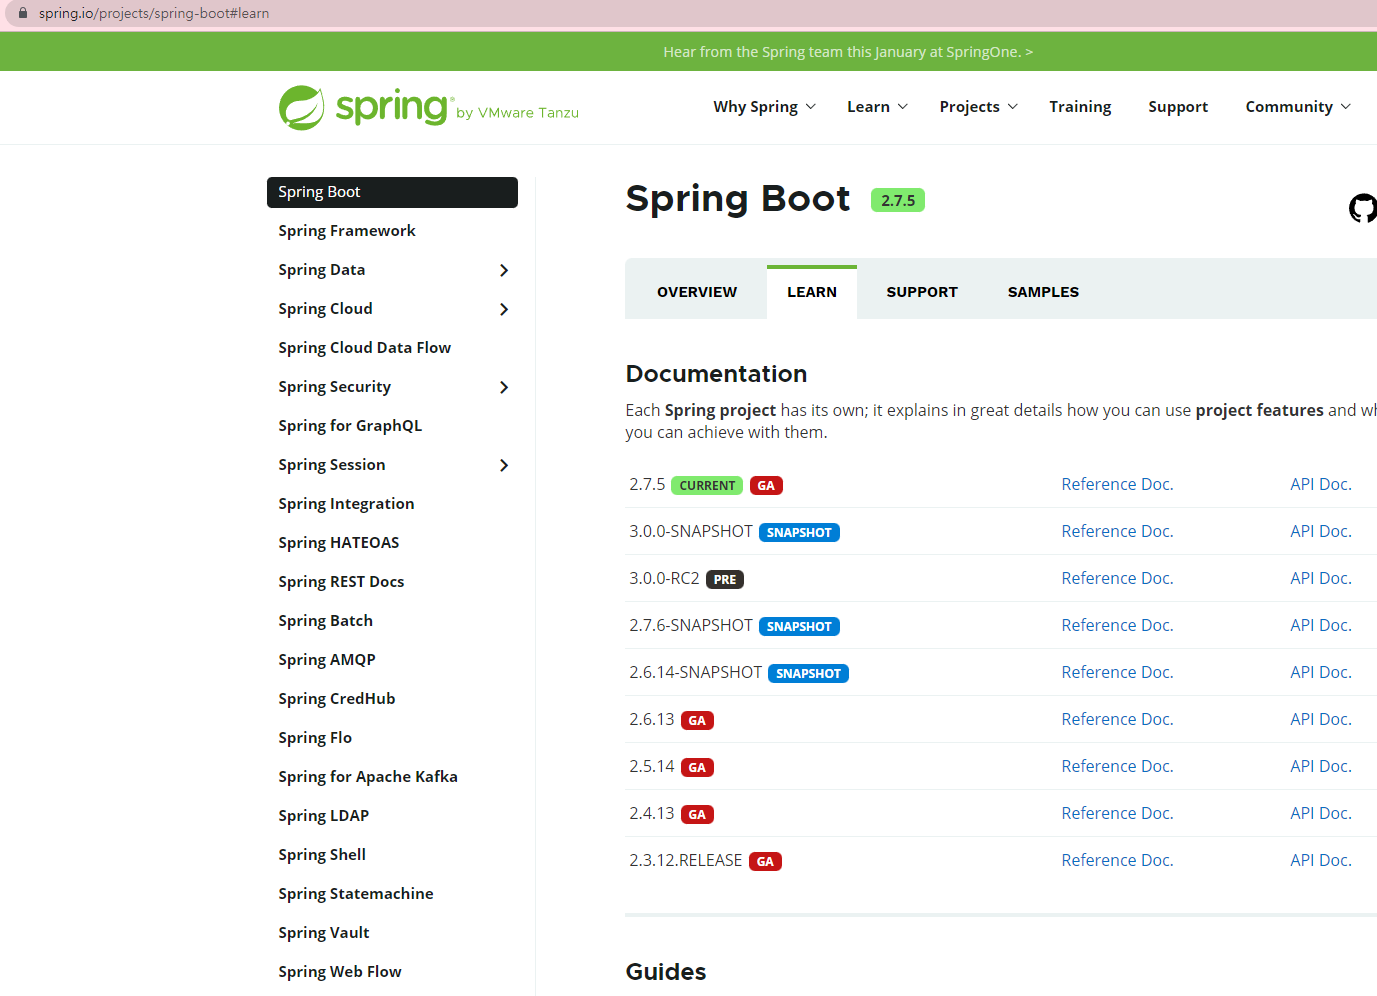
Task: Click the CURRENT badge on 2.7.5 row
Action: (707, 486)
